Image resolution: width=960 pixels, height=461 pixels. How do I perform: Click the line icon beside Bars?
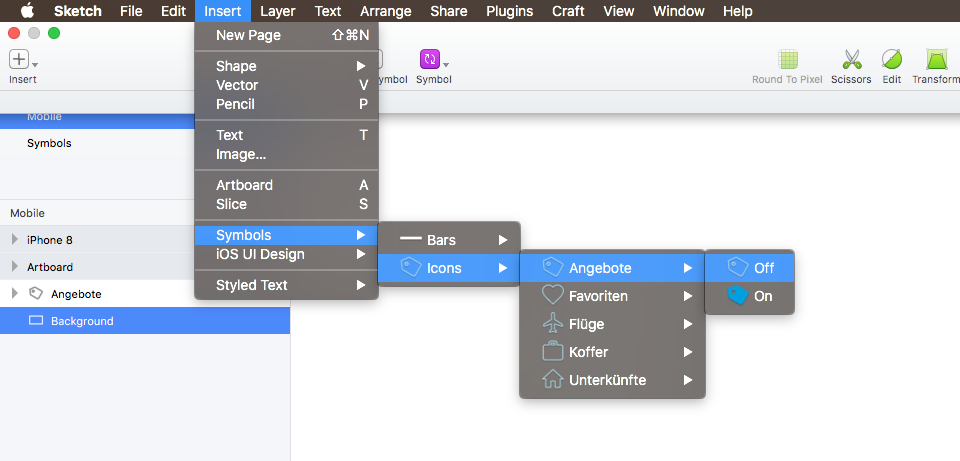411,239
